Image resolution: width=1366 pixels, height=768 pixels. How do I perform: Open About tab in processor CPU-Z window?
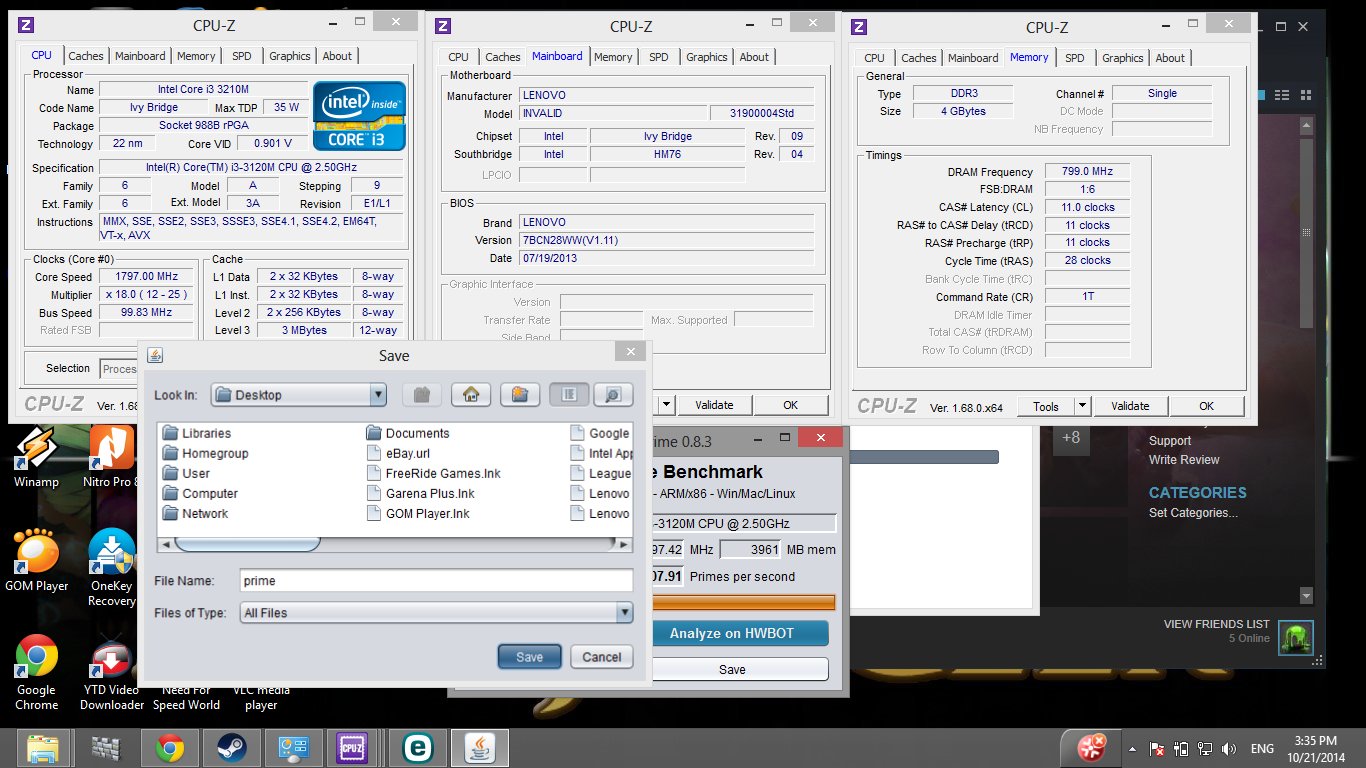click(x=337, y=56)
